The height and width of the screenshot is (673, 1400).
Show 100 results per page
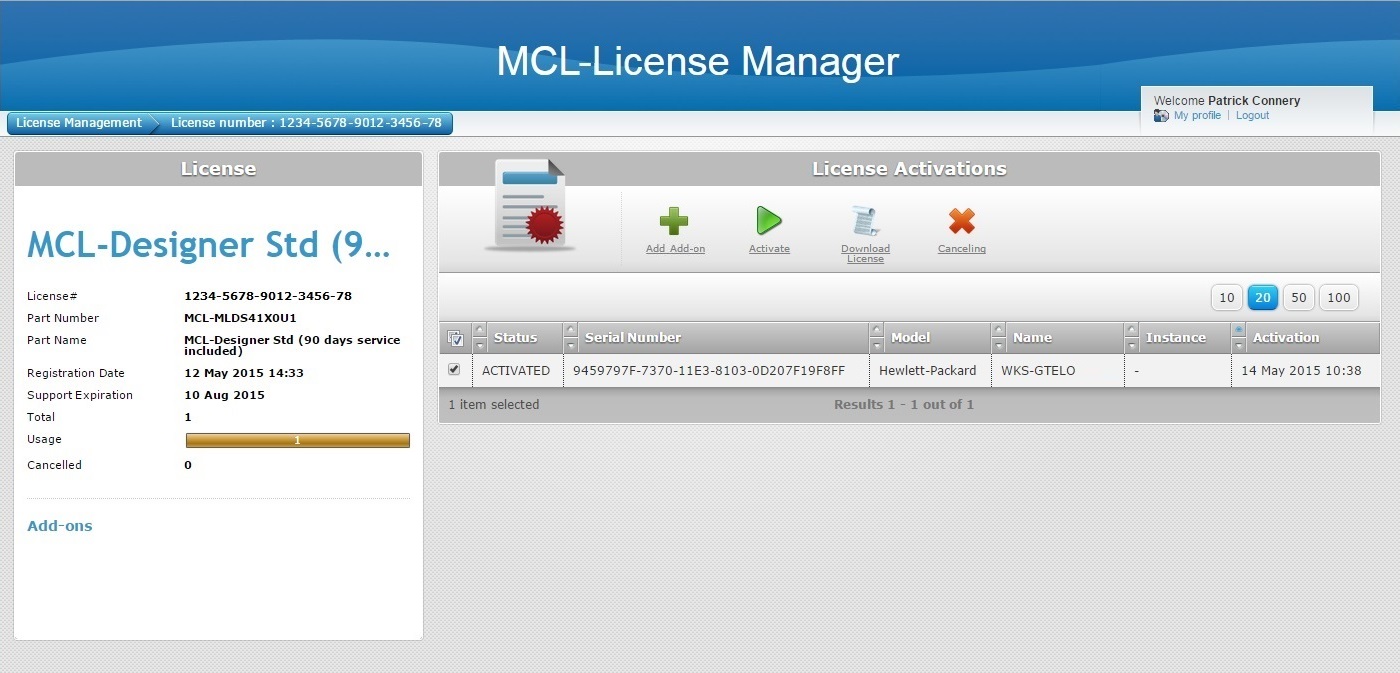(1339, 297)
